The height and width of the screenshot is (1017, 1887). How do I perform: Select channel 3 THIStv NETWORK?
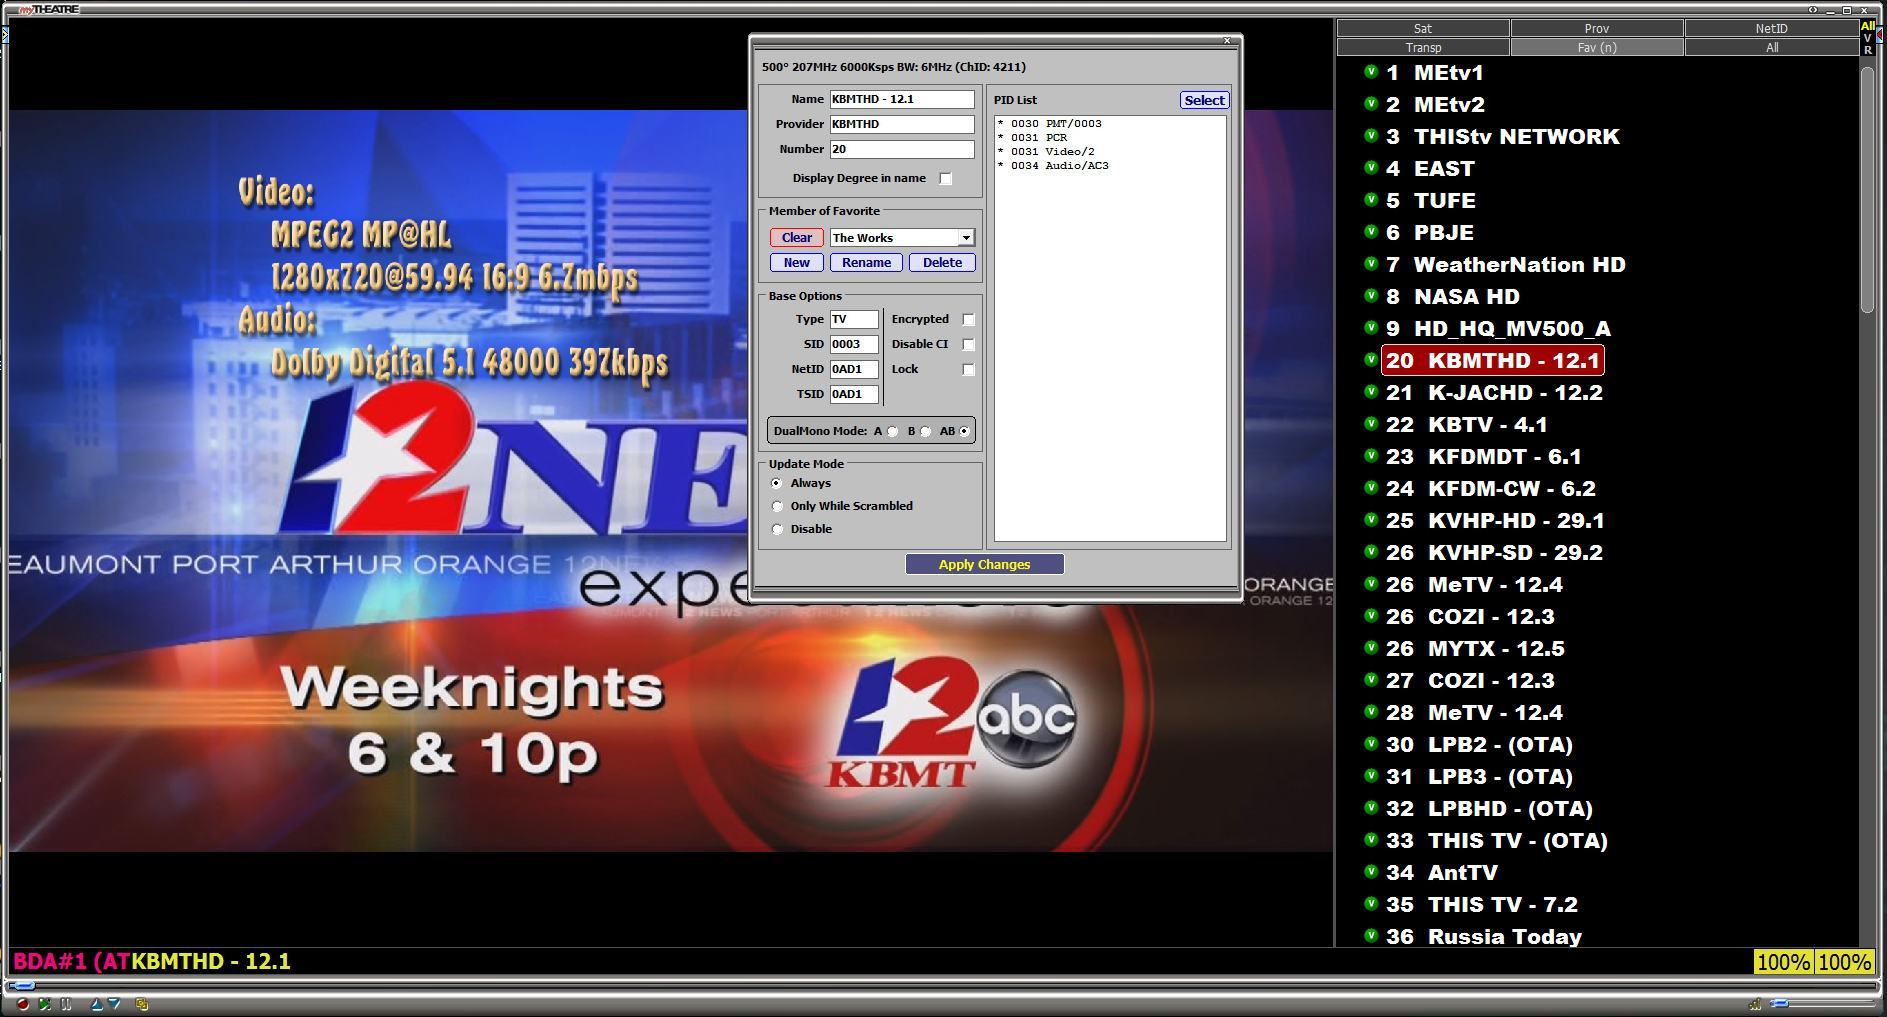pyautogui.click(x=1502, y=136)
